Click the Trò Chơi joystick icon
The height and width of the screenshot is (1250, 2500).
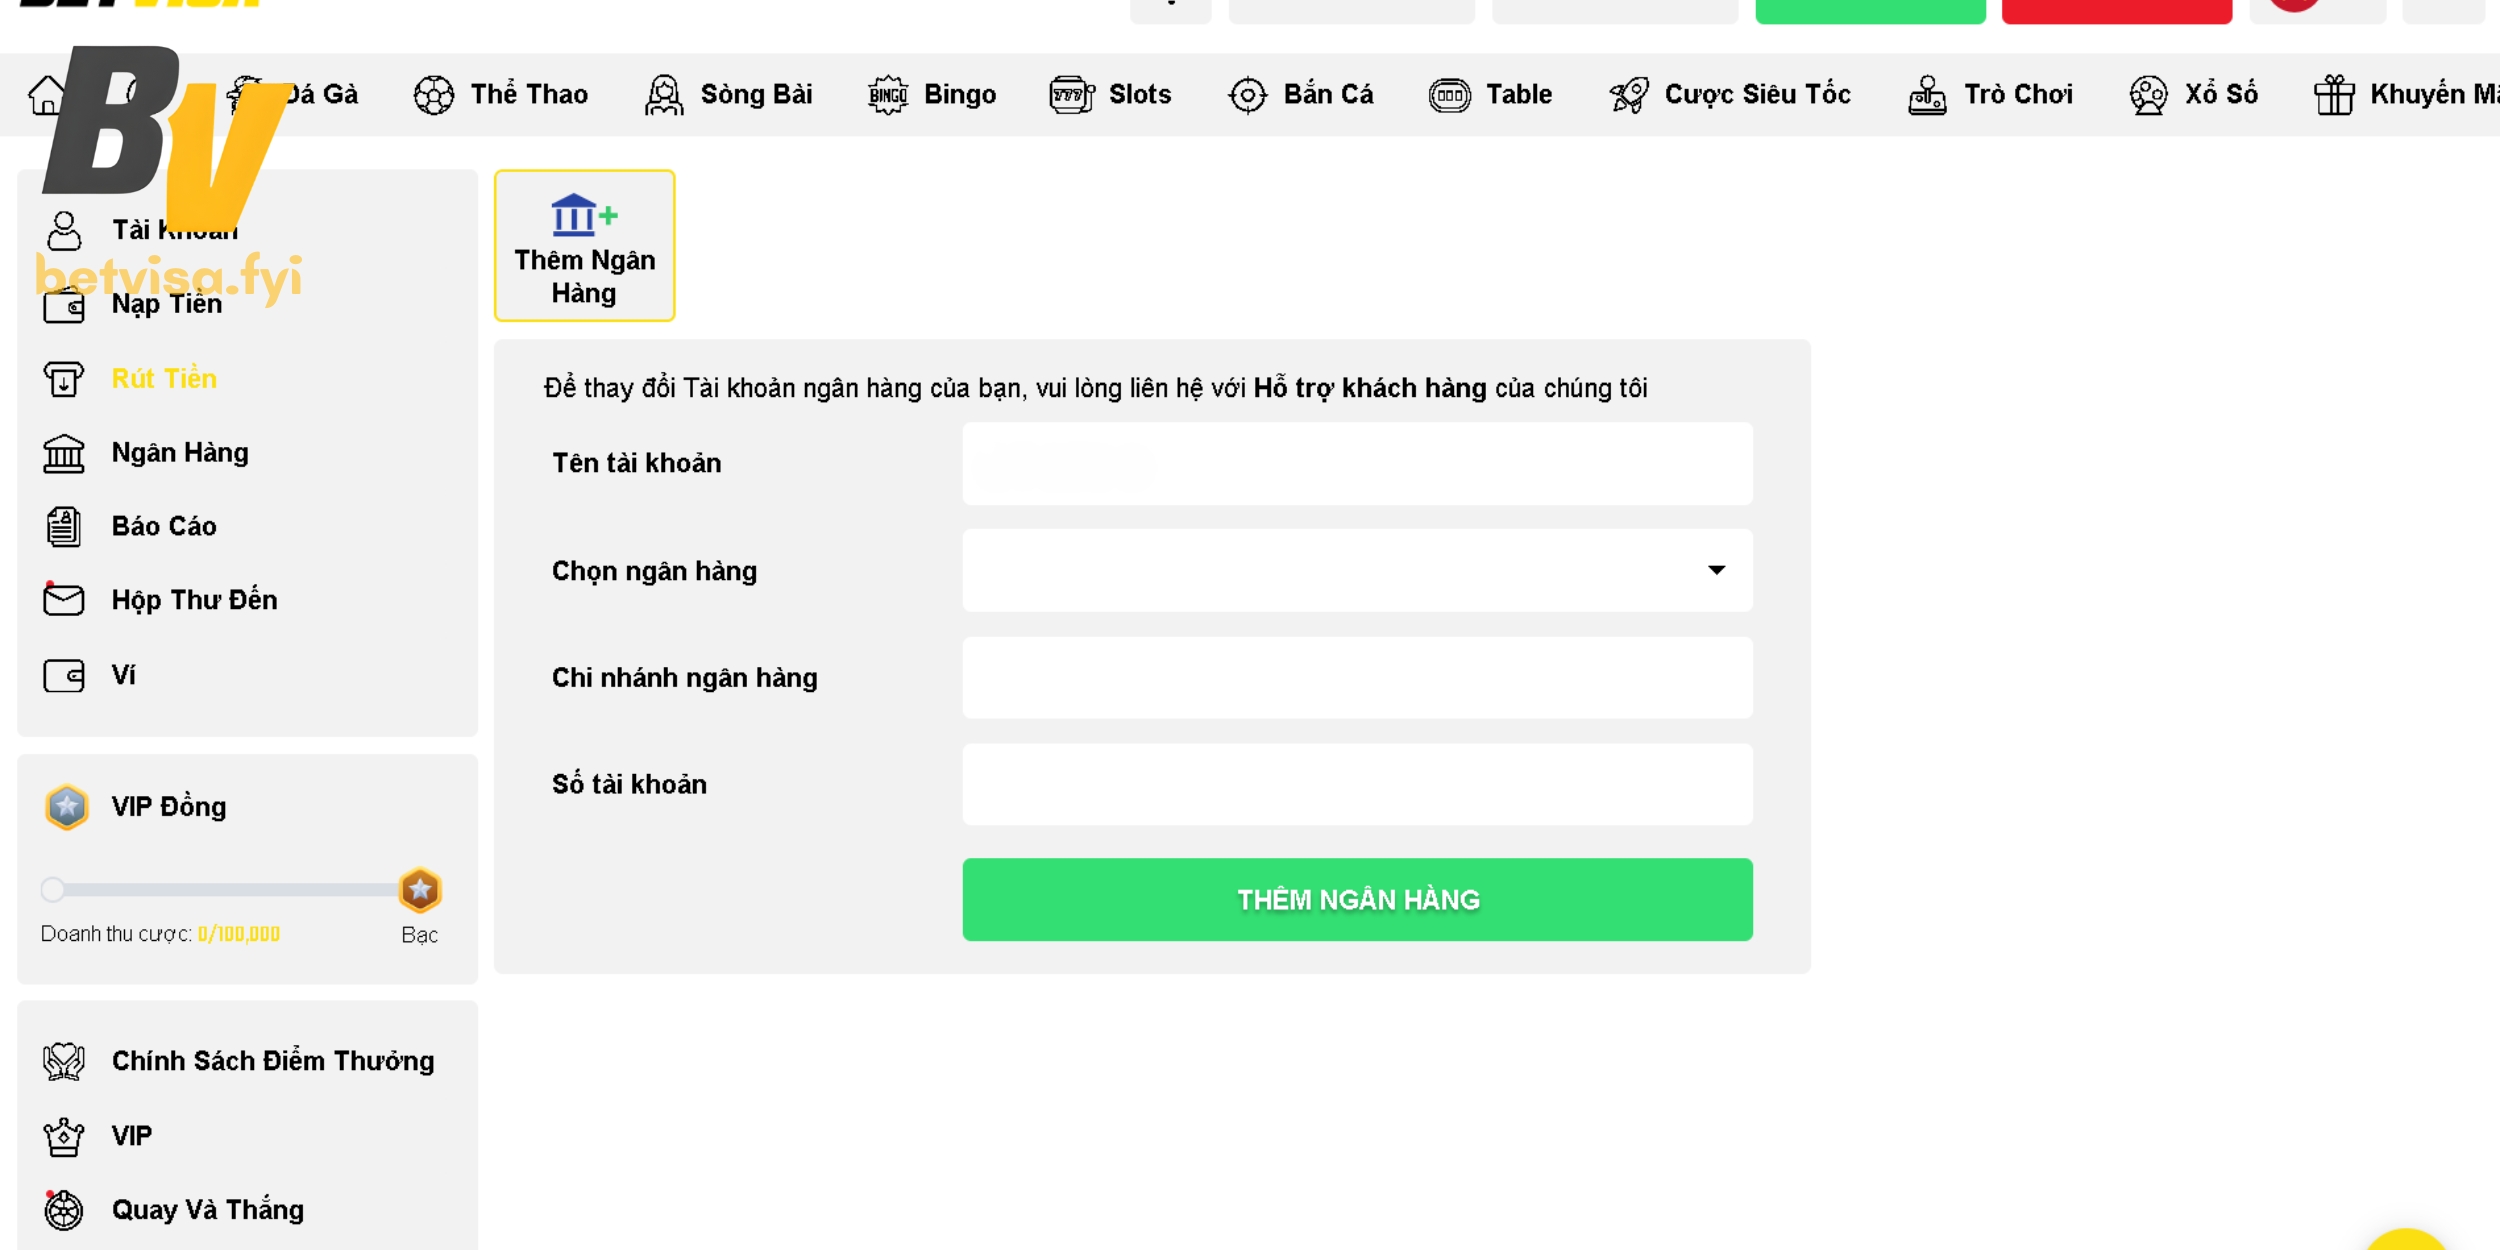click(x=1927, y=96)
